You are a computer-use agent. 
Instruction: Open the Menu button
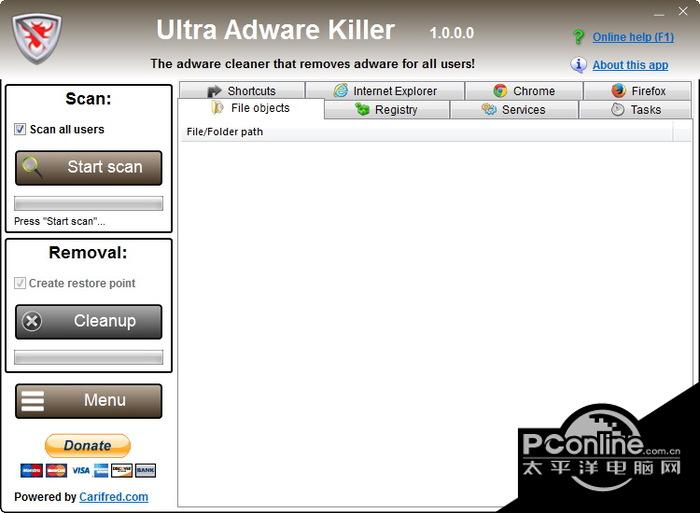(88, 401)
